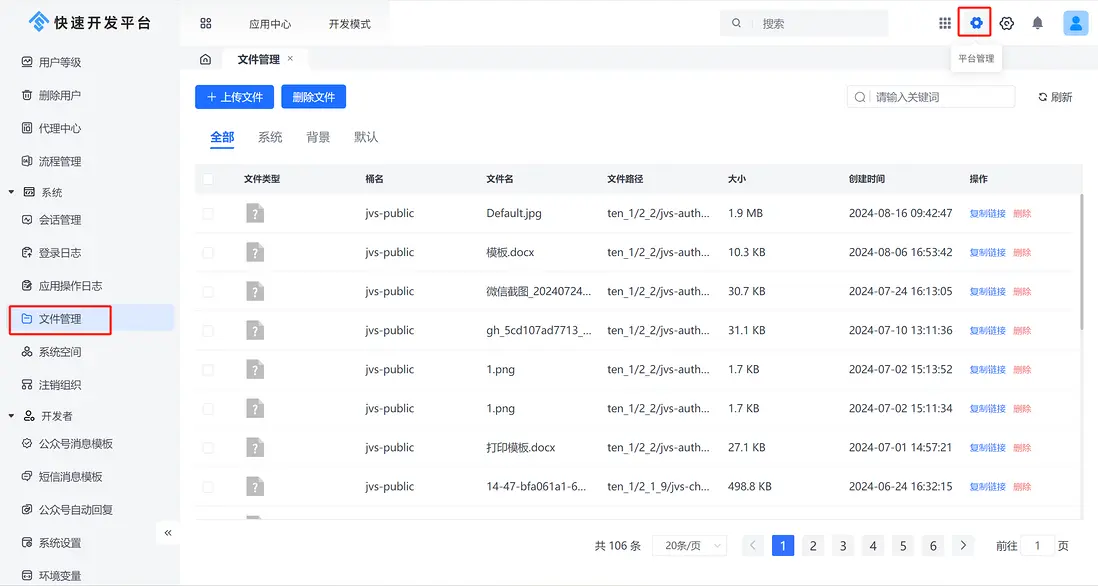Go to page 3
1098x586 pixels.
coord(843,545)
